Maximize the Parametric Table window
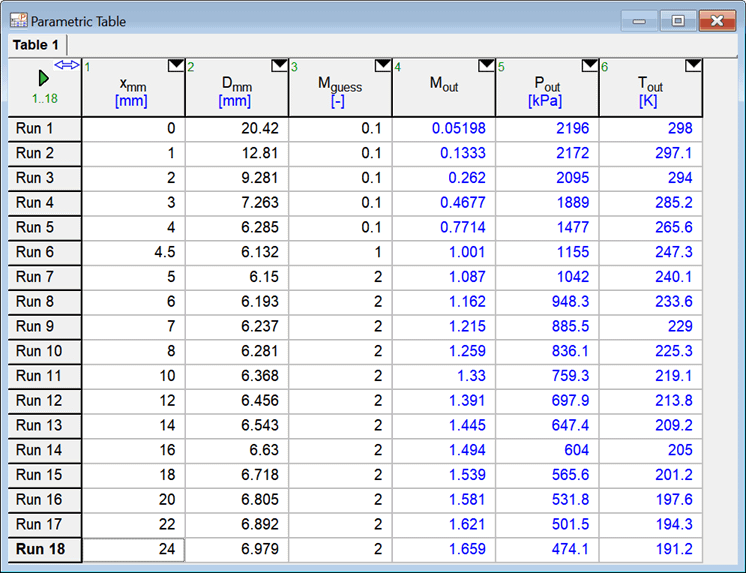The width and height of the screenshot is (746, 573). pos(678,20)
